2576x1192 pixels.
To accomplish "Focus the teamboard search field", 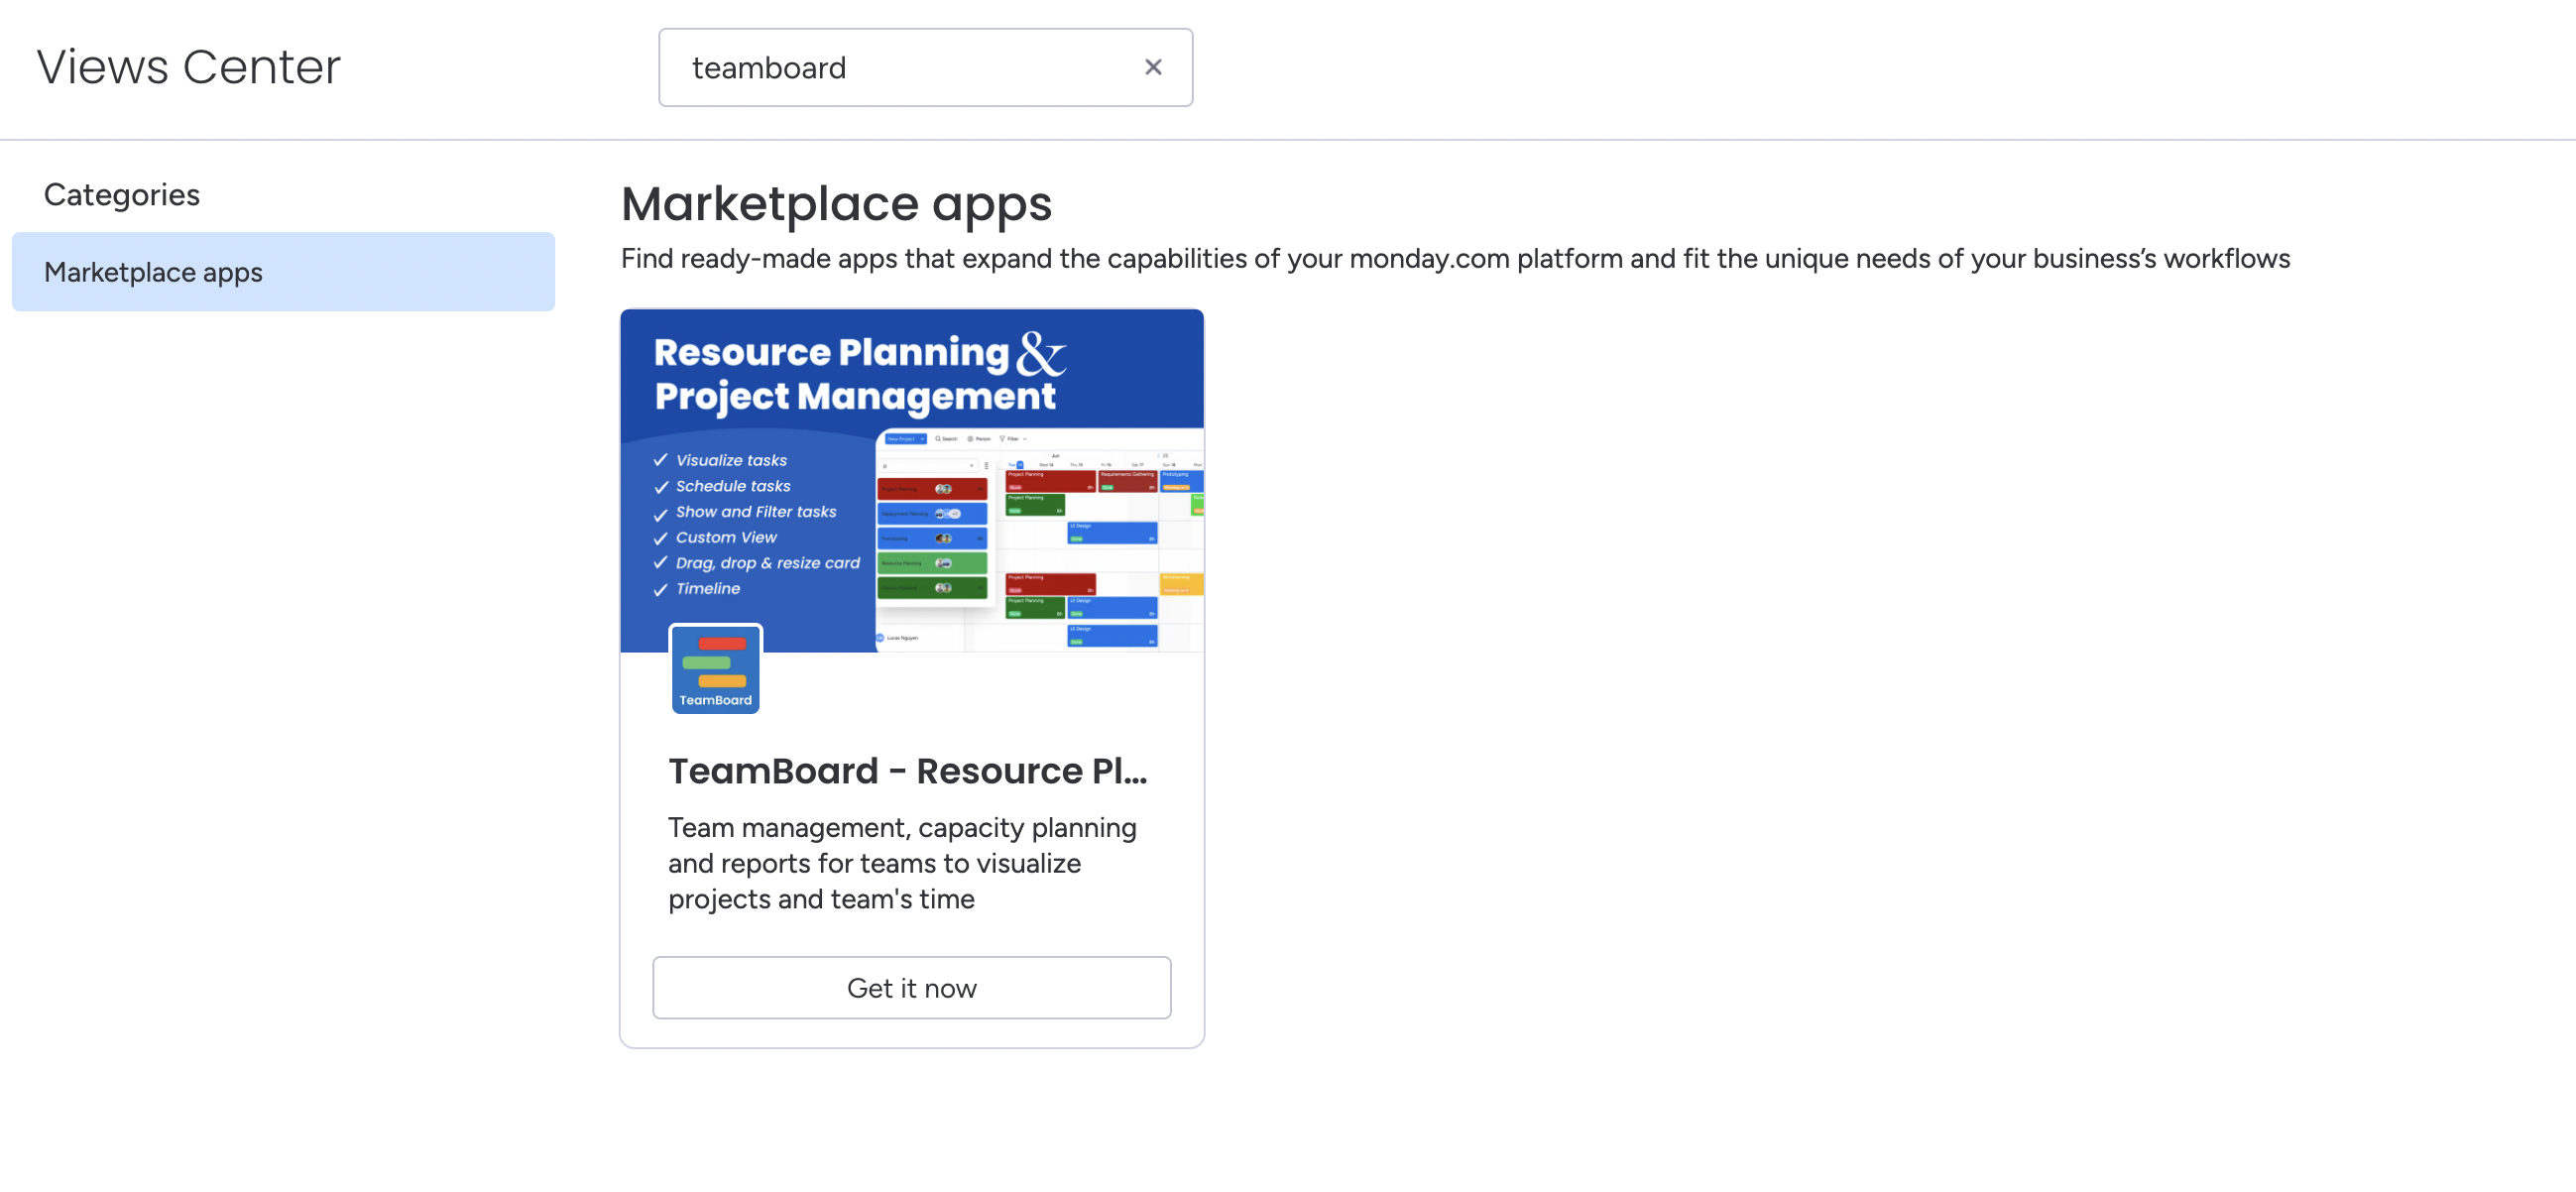I will (900, 67).
